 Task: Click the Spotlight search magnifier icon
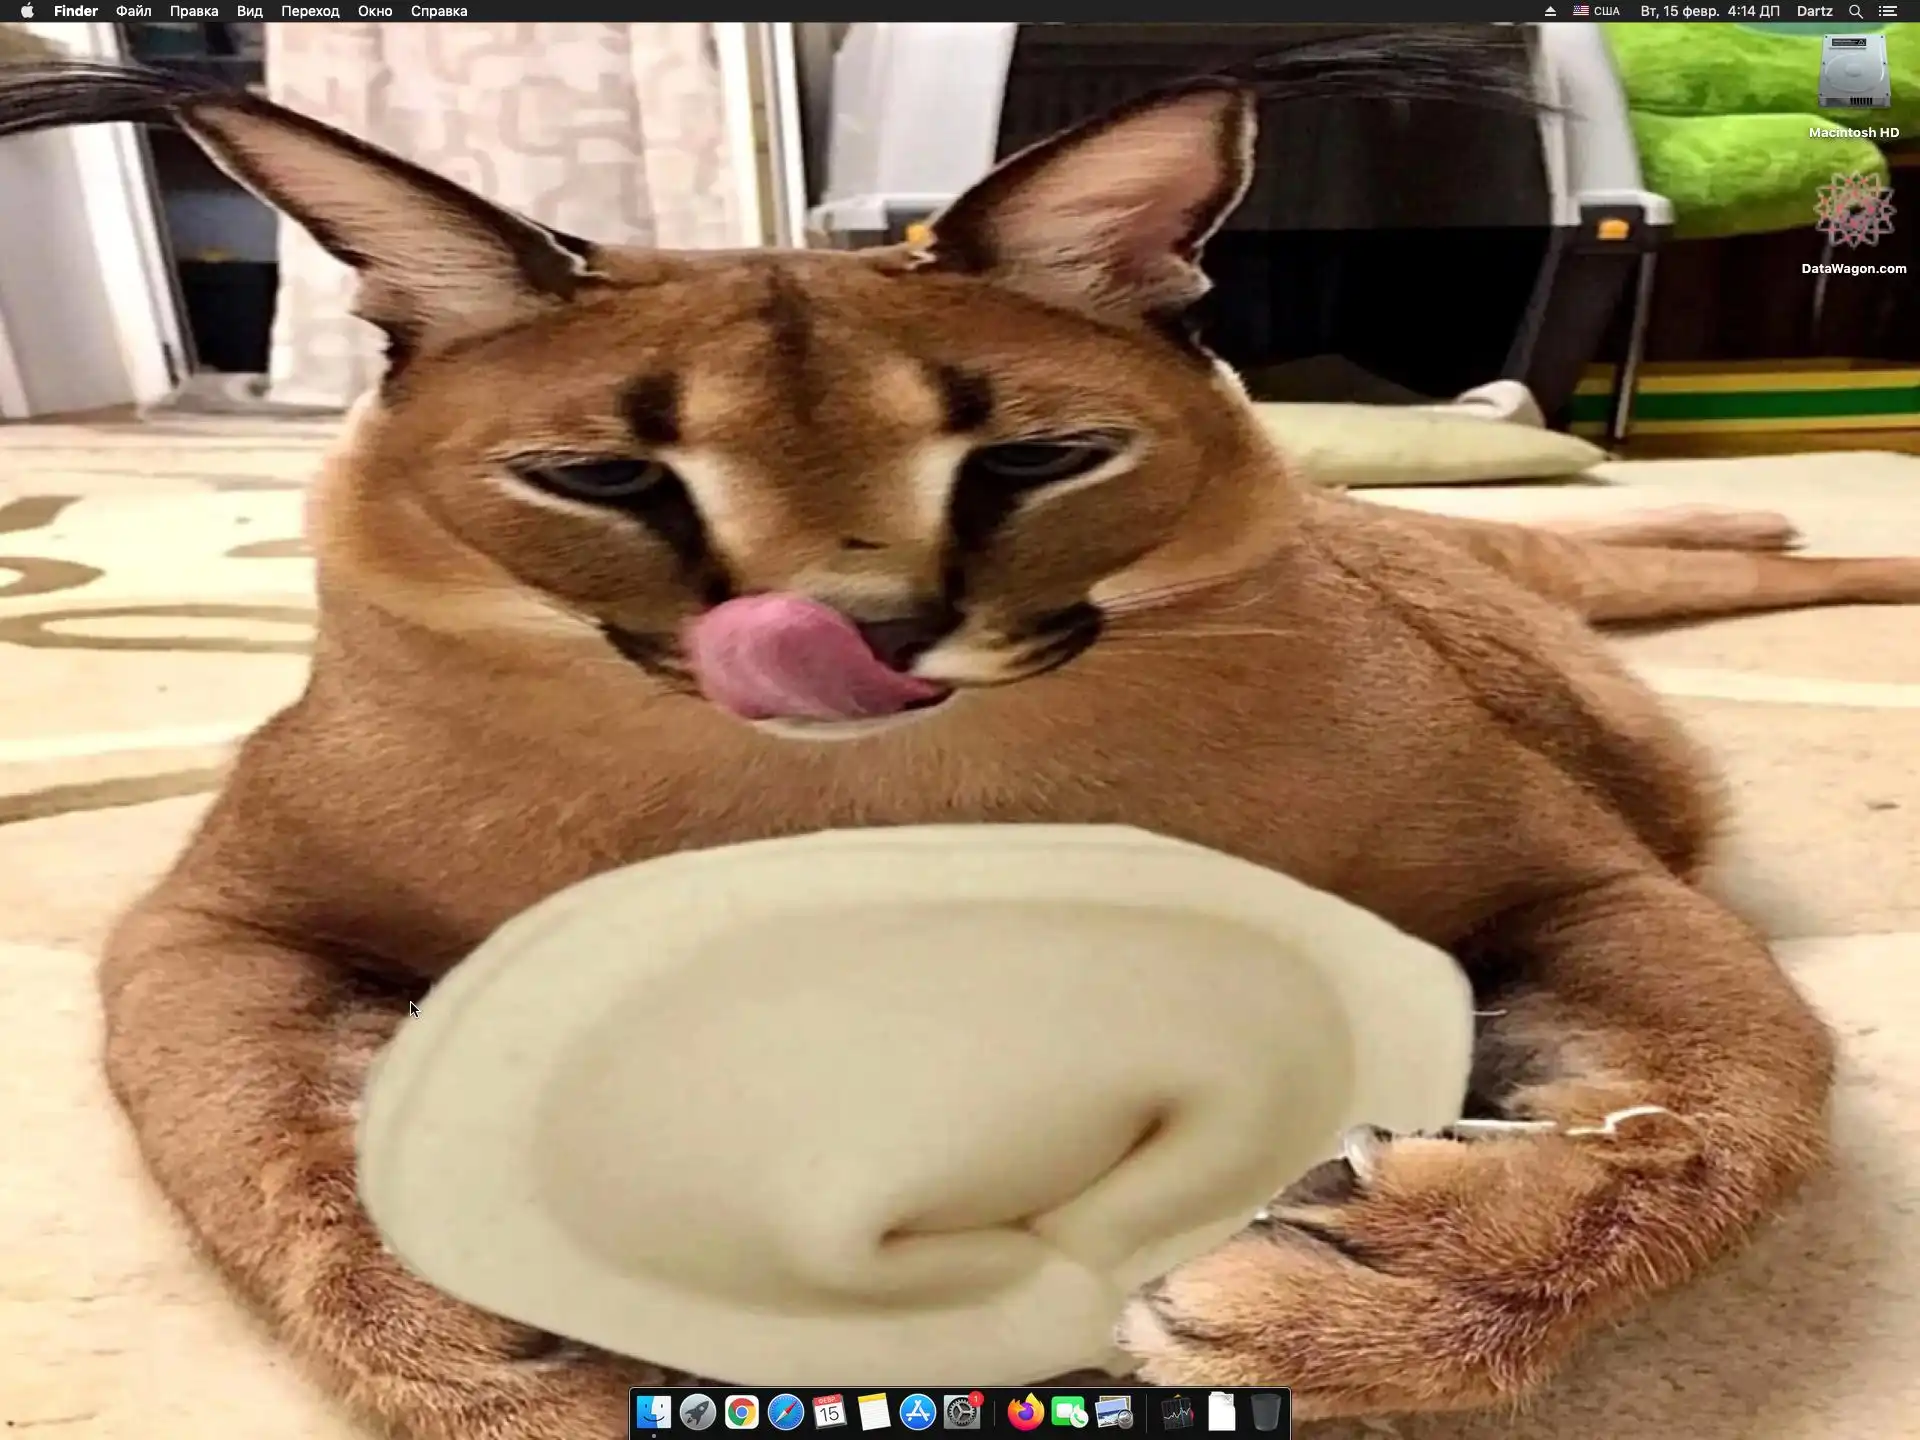coord(1855,11)
